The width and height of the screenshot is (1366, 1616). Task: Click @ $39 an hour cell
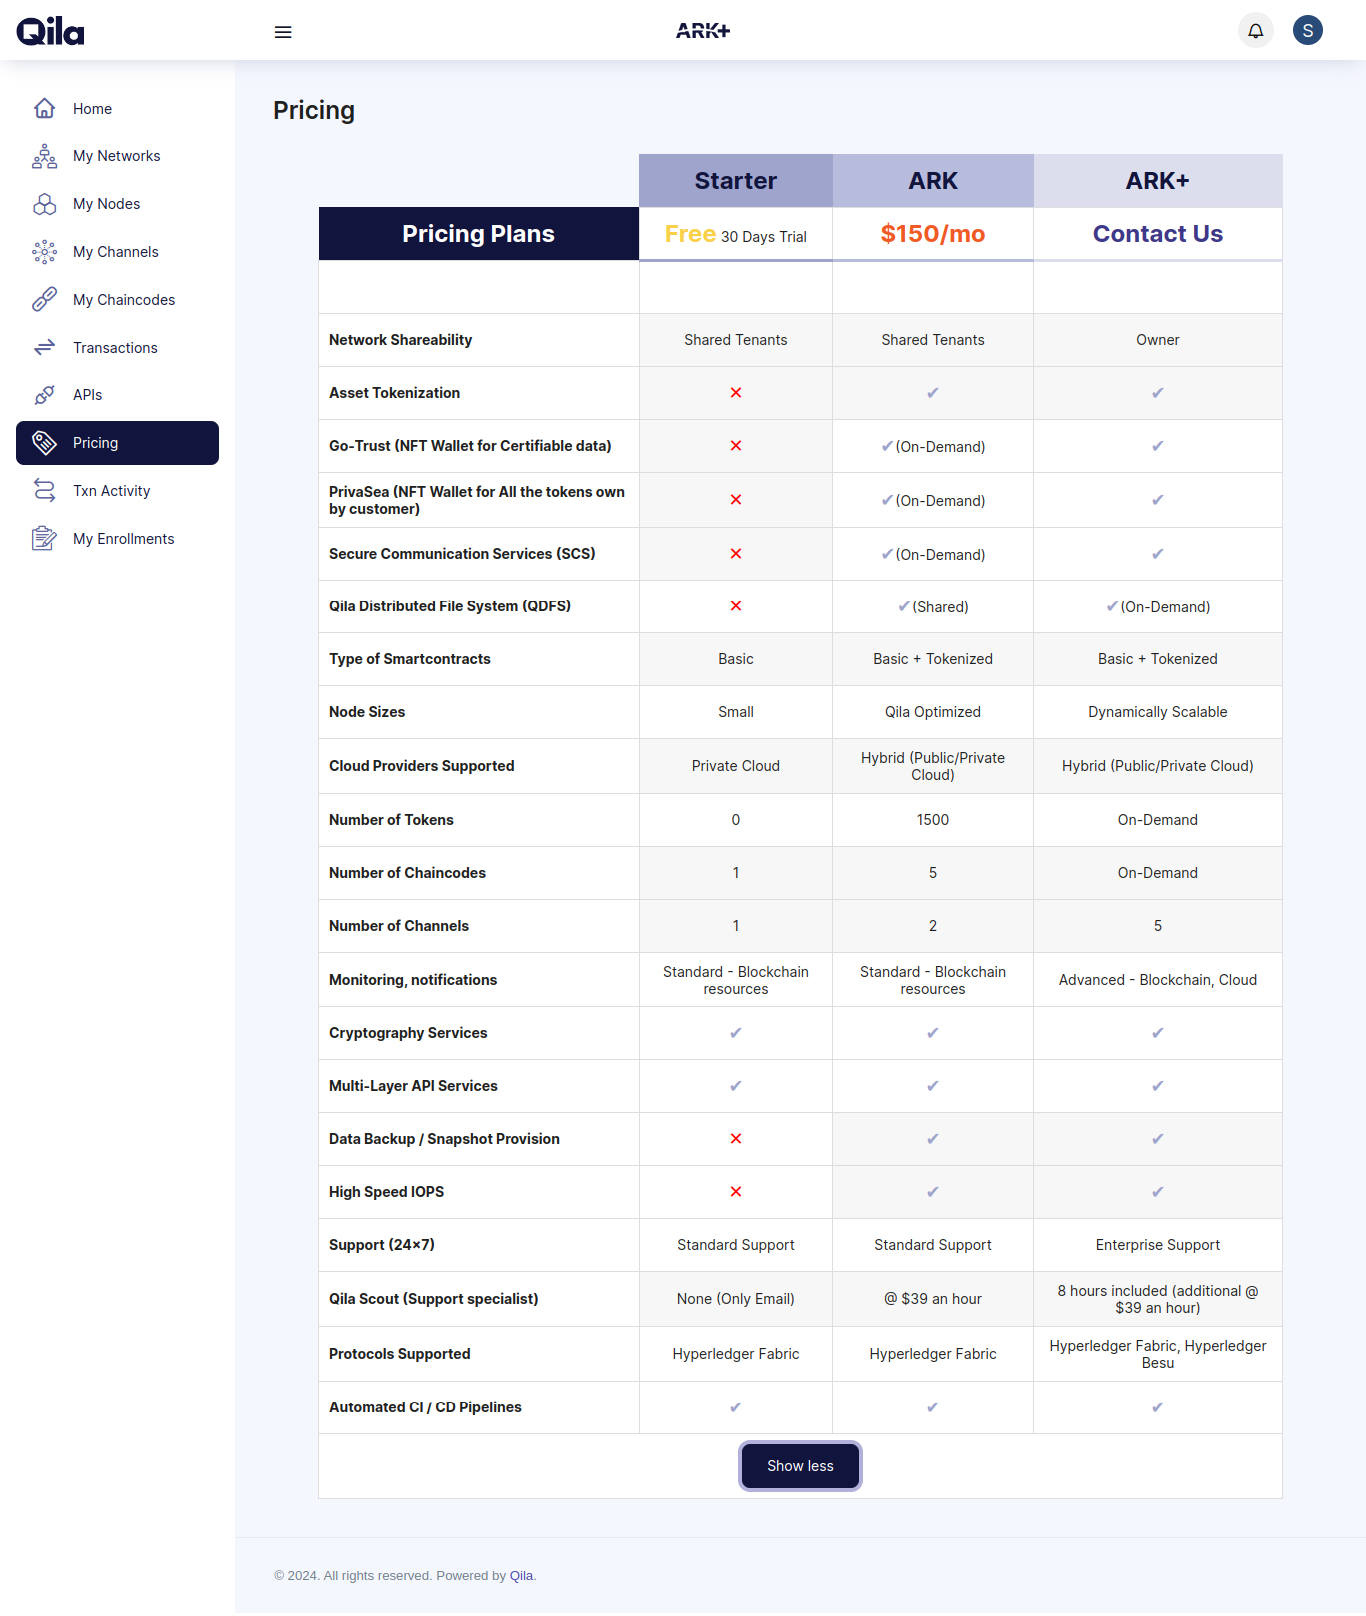[933, 1299]
